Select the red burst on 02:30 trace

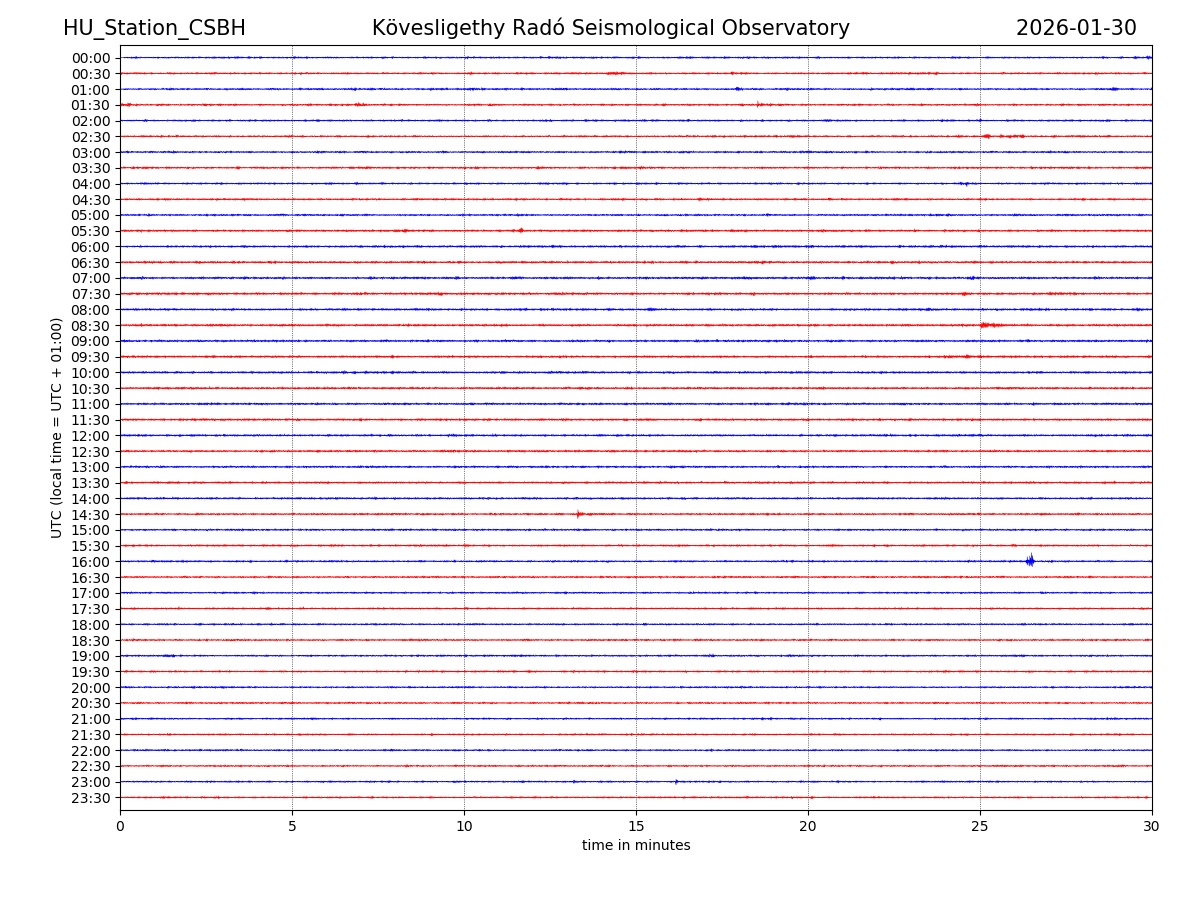[x=1000, y=136]
